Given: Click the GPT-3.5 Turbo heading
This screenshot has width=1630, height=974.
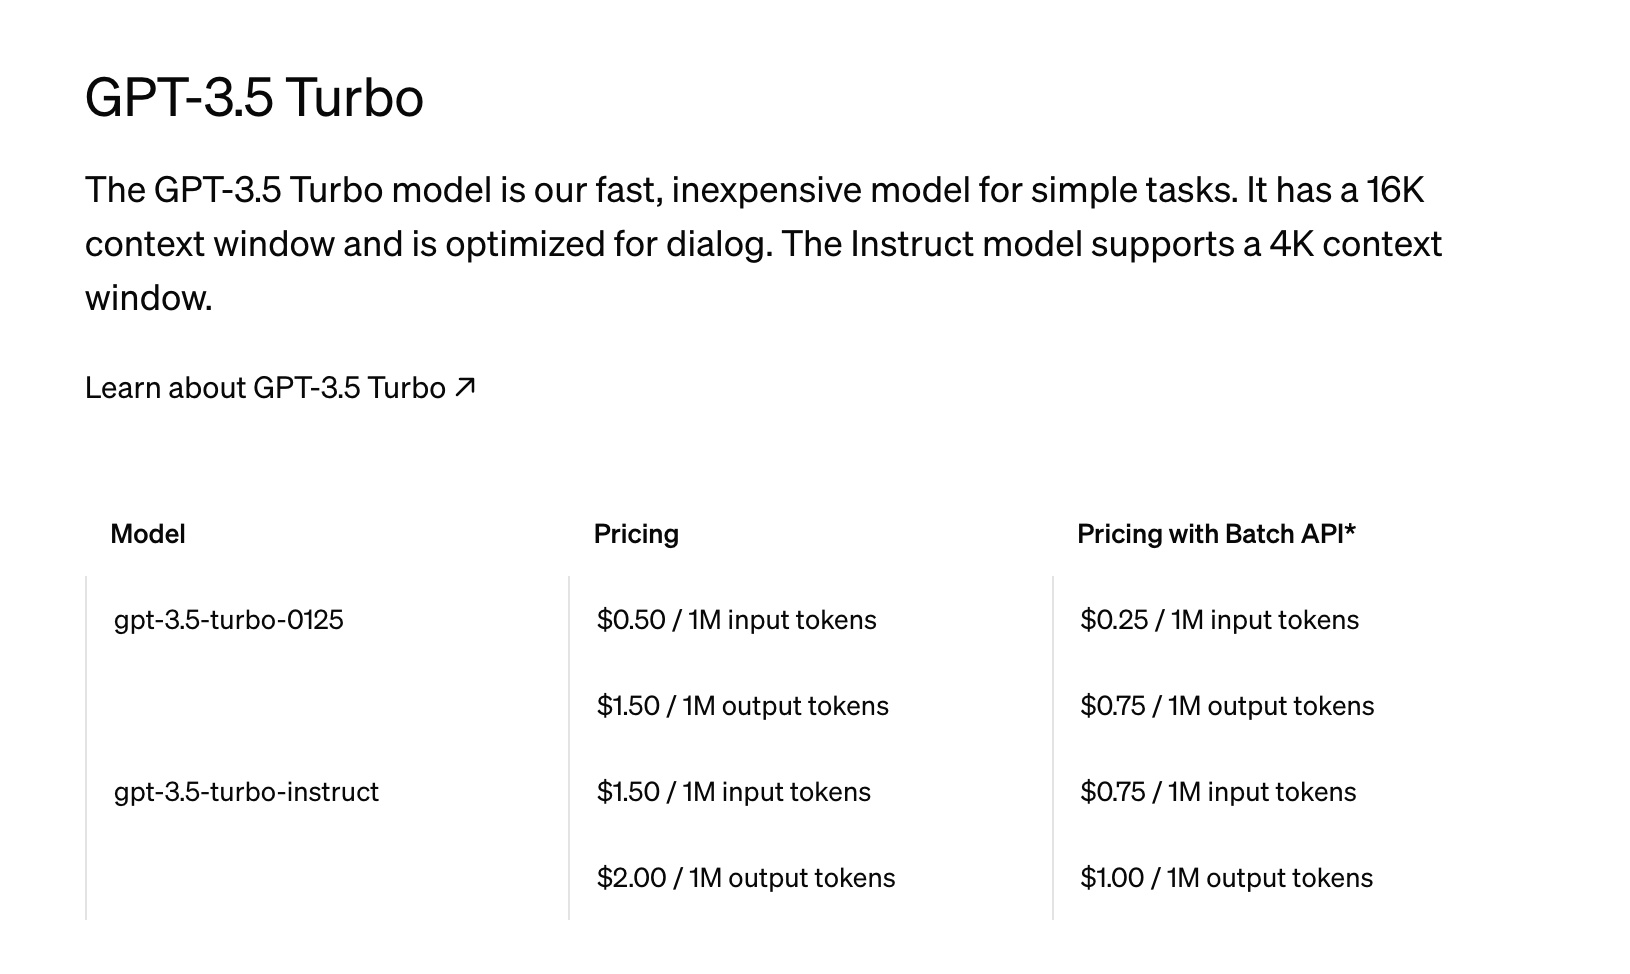Looking at the screenshot, I should pyautogui.click(x=254, y=98).
